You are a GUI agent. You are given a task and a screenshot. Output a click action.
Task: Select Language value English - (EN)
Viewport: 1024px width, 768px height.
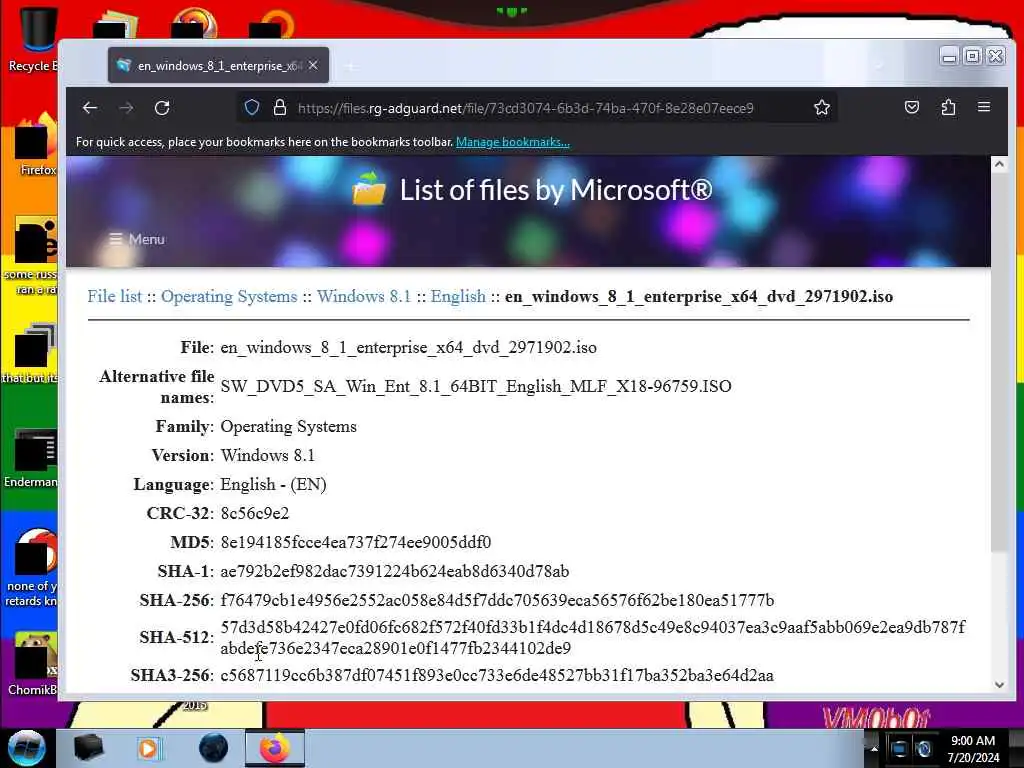click(x=274, y=485)
